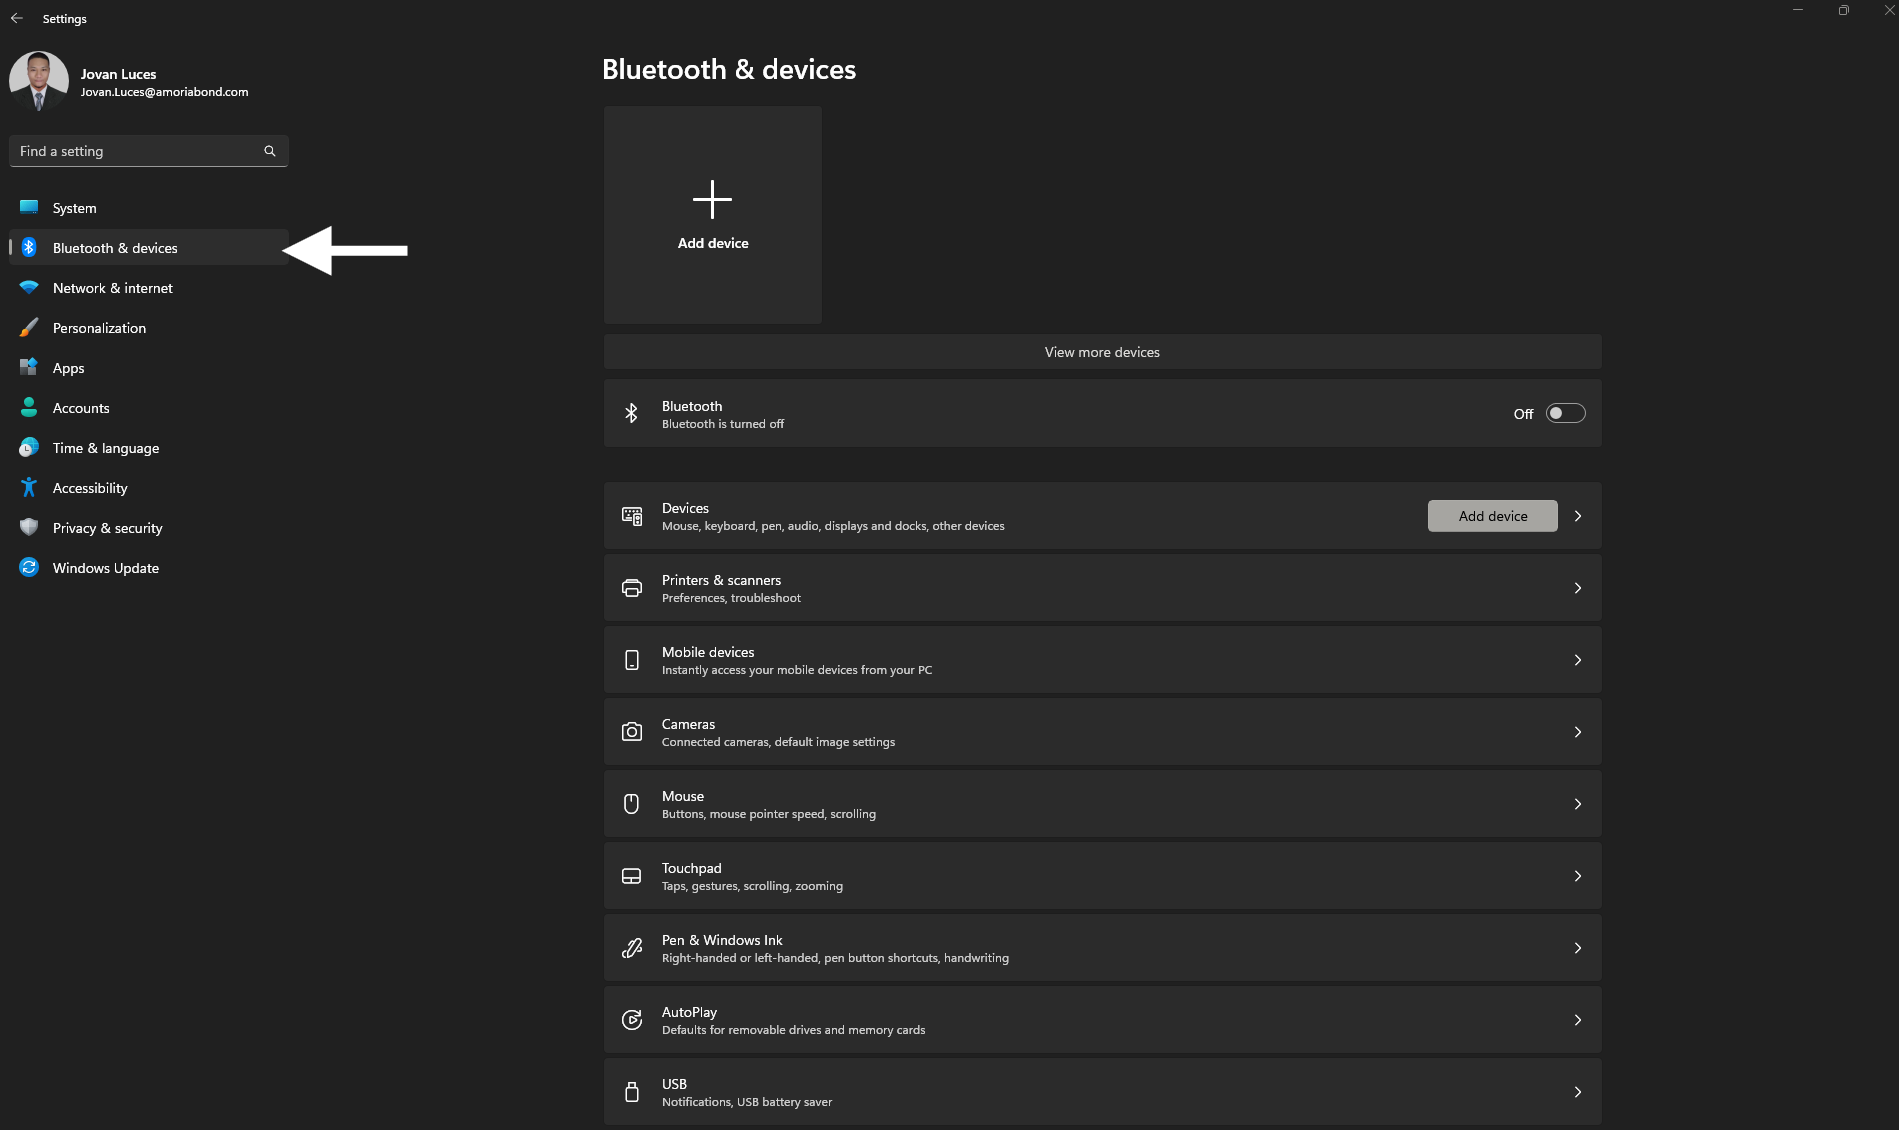1899x1130 pixels.
Task: Click the plus icon on Add device tile
Action: [712, 200]
